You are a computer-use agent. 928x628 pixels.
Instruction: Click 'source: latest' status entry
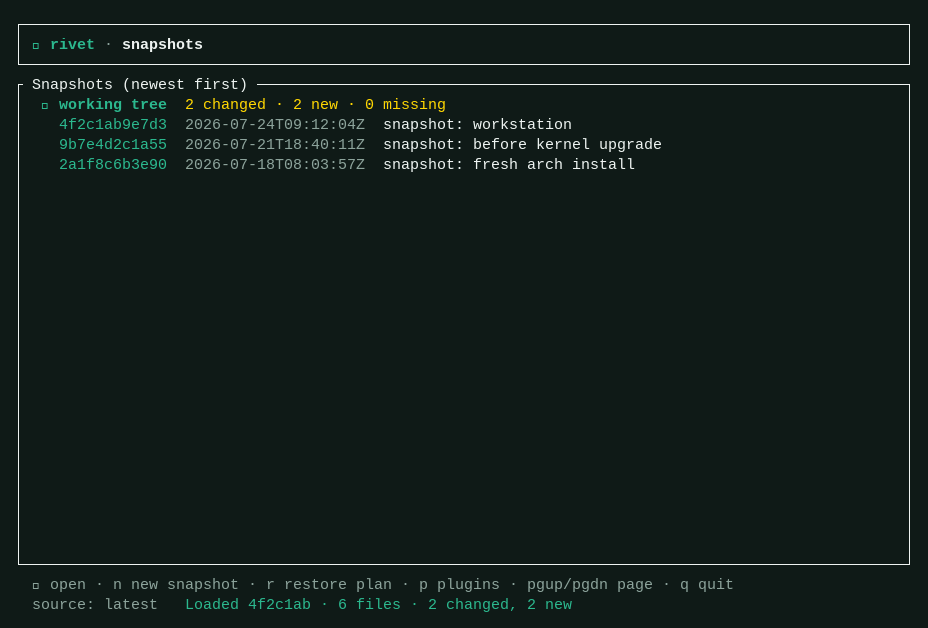coord(95,605)
